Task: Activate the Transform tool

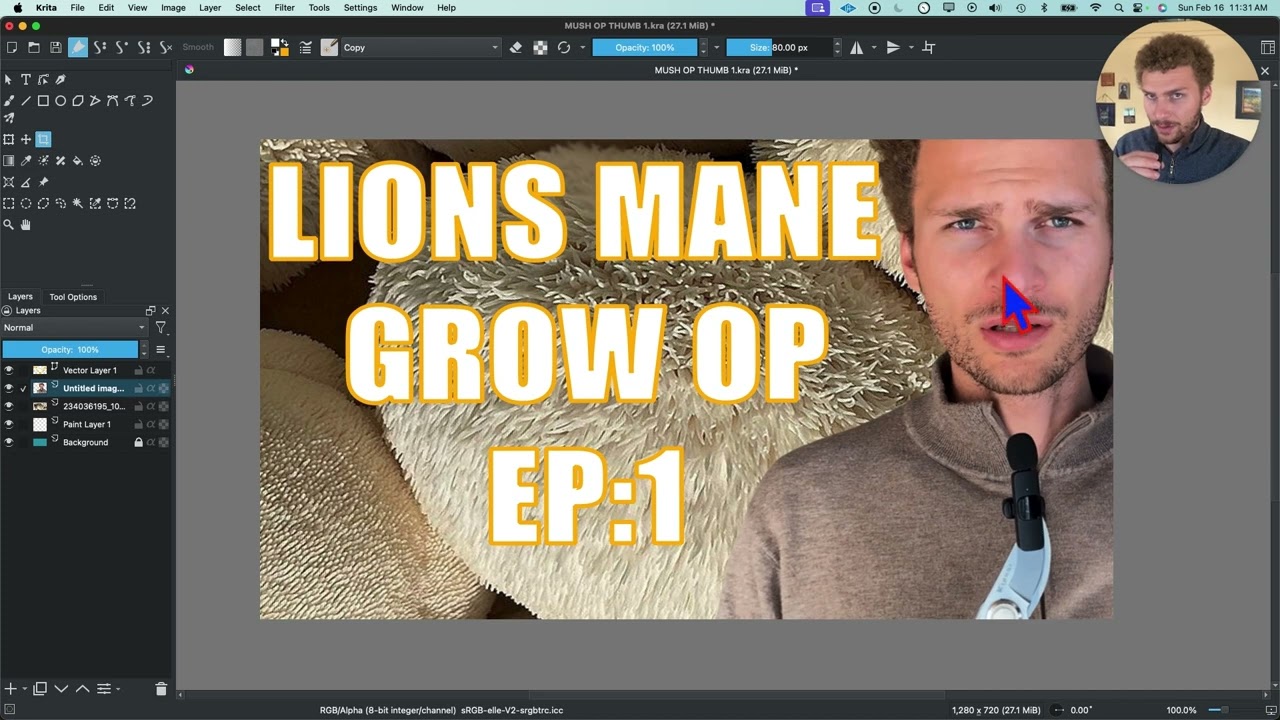Action: tap(9, 139)
